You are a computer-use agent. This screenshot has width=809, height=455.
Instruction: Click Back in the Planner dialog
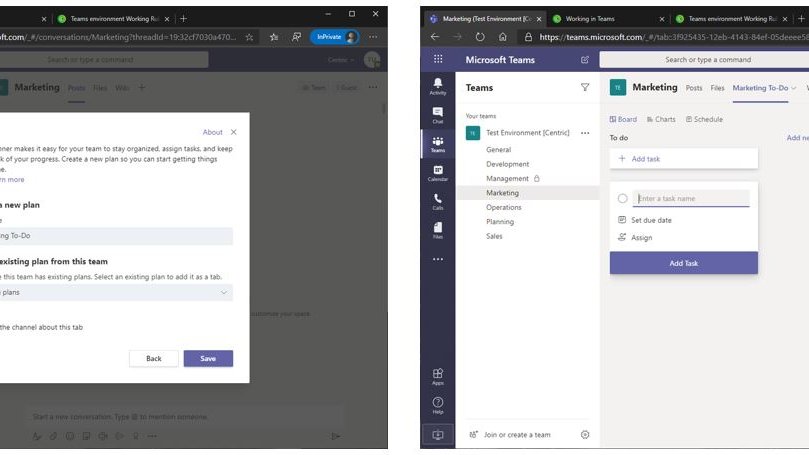click(154, 359)
